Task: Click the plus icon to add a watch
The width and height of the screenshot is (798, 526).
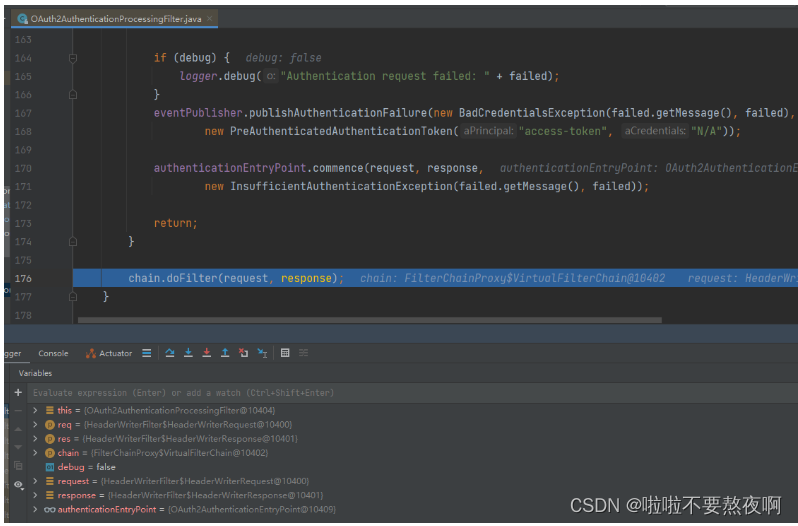Action: [x=18, y=393]
